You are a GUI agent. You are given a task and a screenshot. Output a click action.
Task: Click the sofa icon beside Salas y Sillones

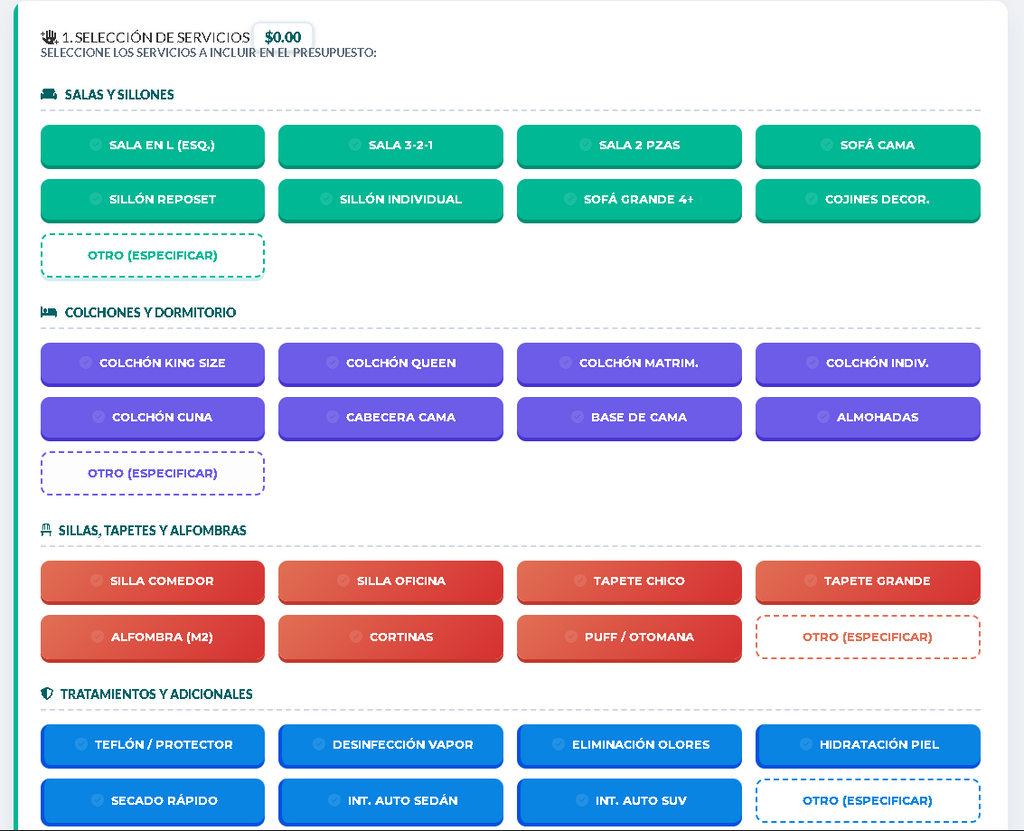click(48, 95)
